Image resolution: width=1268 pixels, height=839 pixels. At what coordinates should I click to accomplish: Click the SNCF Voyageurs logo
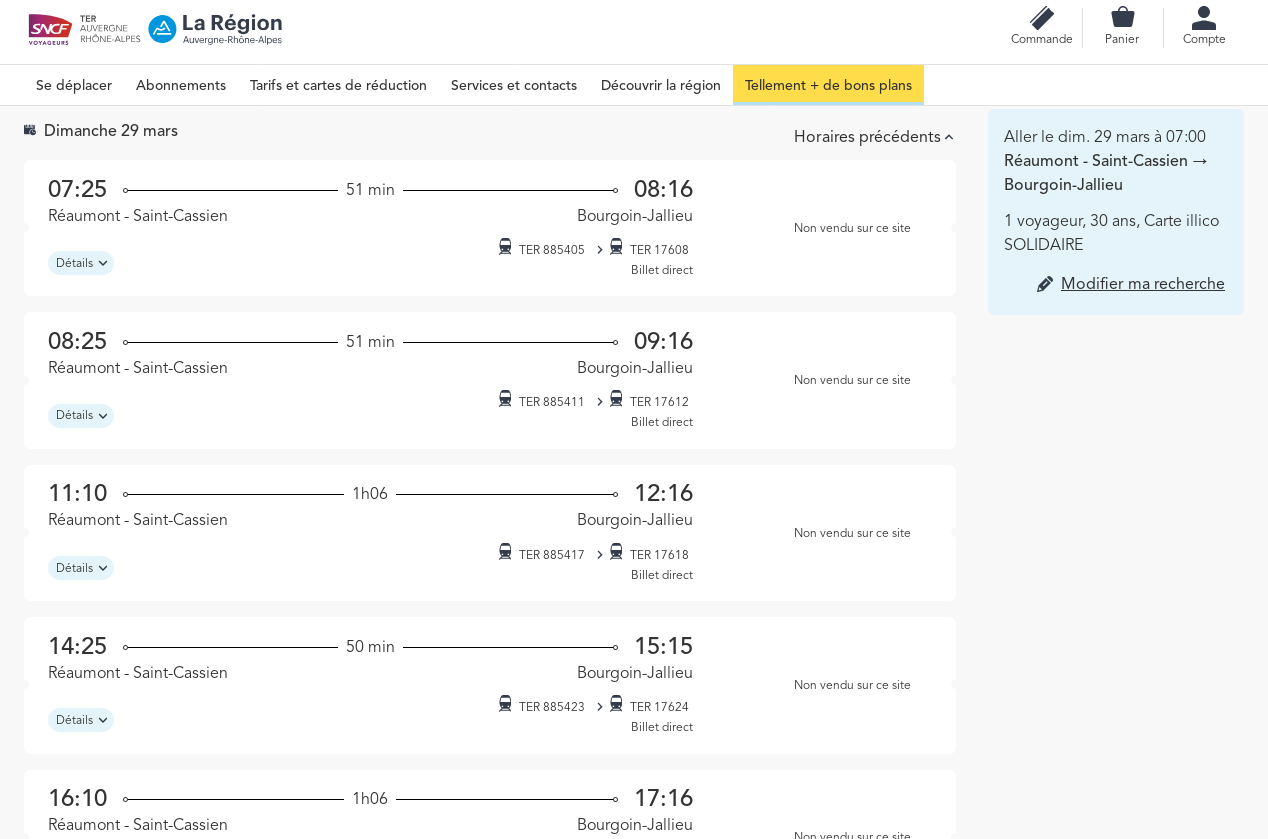pyautogui.click(x=50, y=29)
